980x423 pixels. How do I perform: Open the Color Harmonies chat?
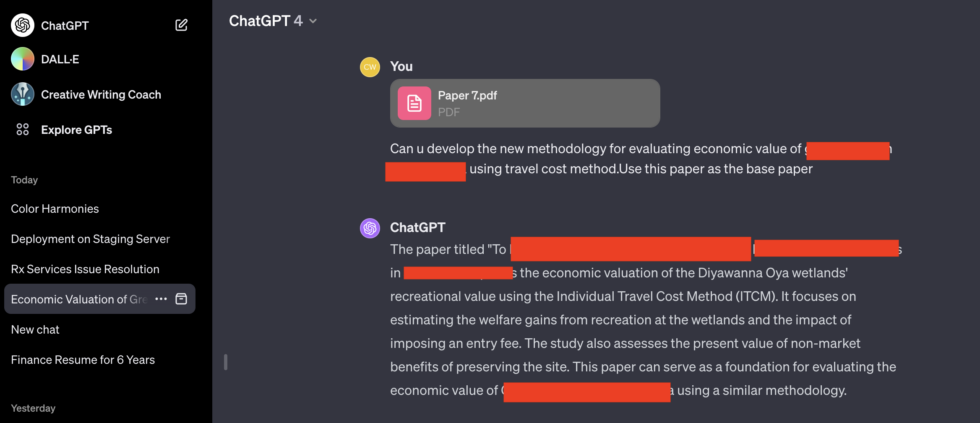[x=55, y=209]
